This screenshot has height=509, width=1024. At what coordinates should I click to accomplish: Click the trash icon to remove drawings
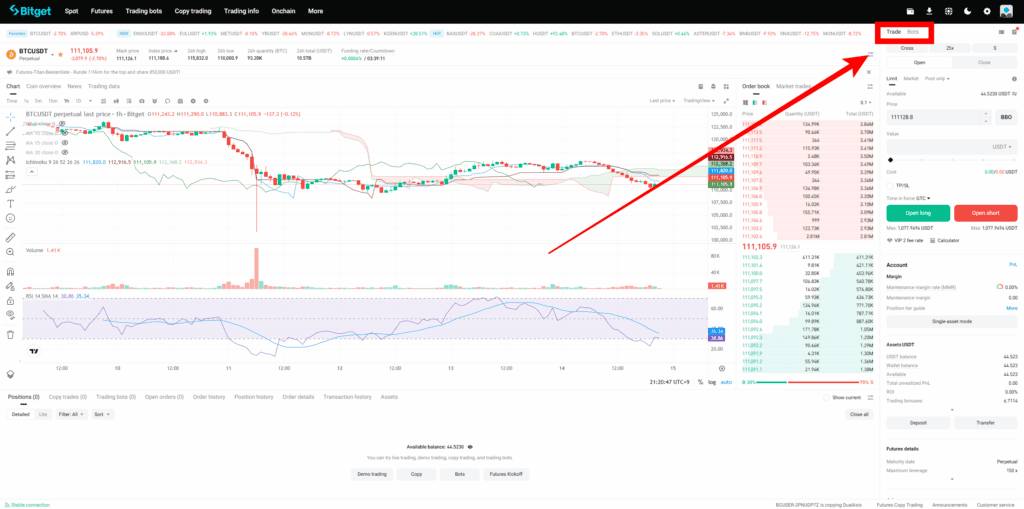[10, 334]
